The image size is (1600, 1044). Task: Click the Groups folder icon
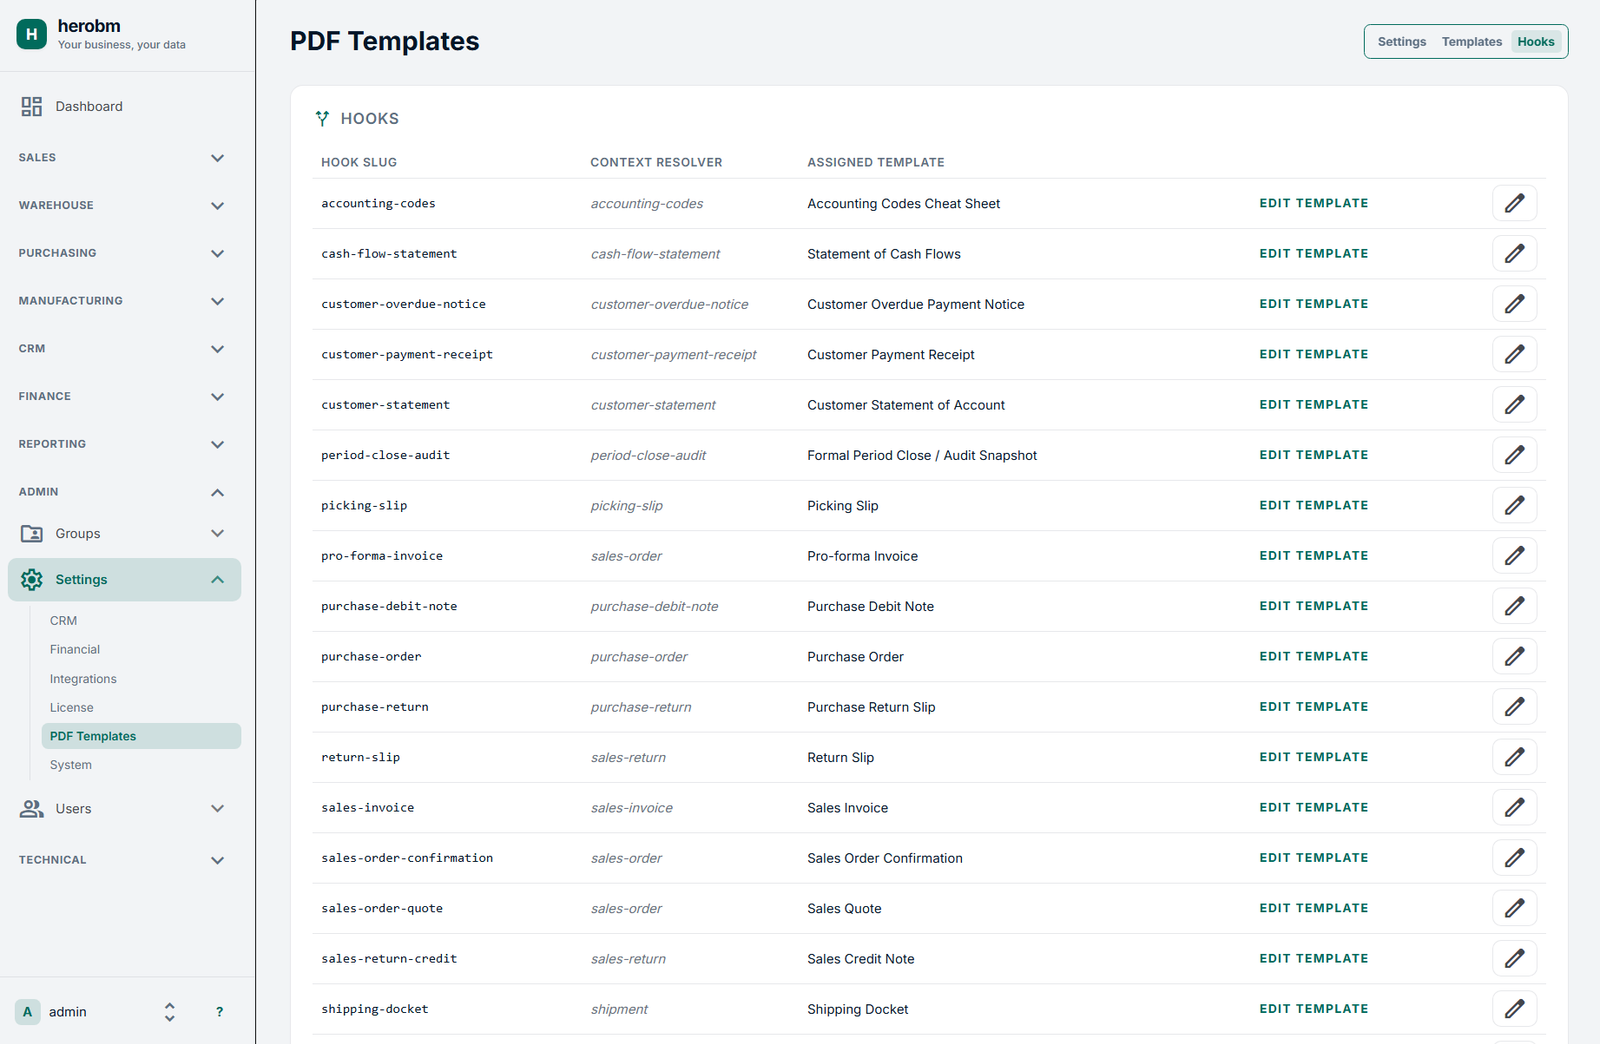coord(32,534)
